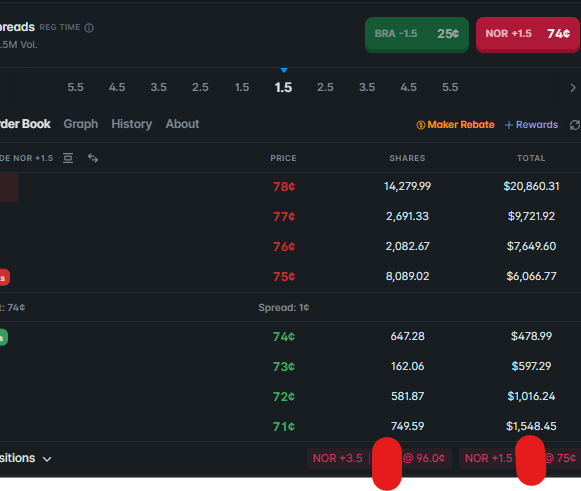Choose the left-side 3.5 spread line
Screen dimensions: 581x491
159,87
